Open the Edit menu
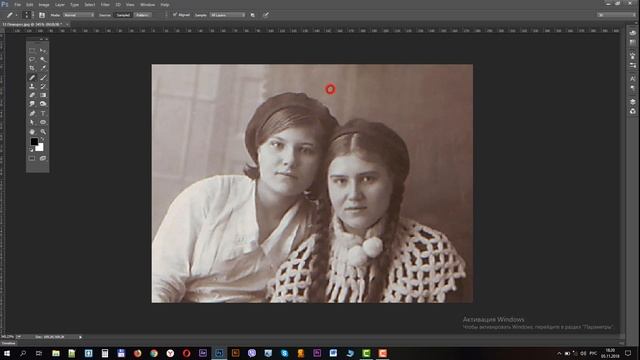 click(30, 4)
